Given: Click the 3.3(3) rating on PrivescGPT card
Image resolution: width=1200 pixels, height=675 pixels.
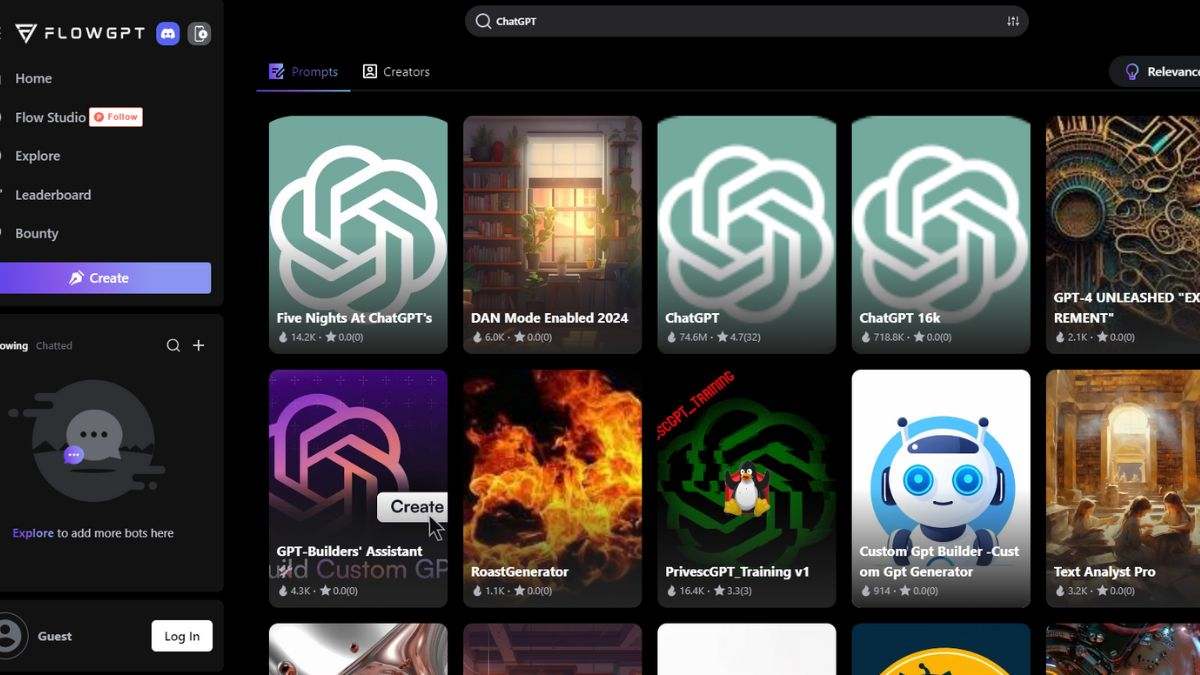Looking at the screenshot, I should (735, 592).
